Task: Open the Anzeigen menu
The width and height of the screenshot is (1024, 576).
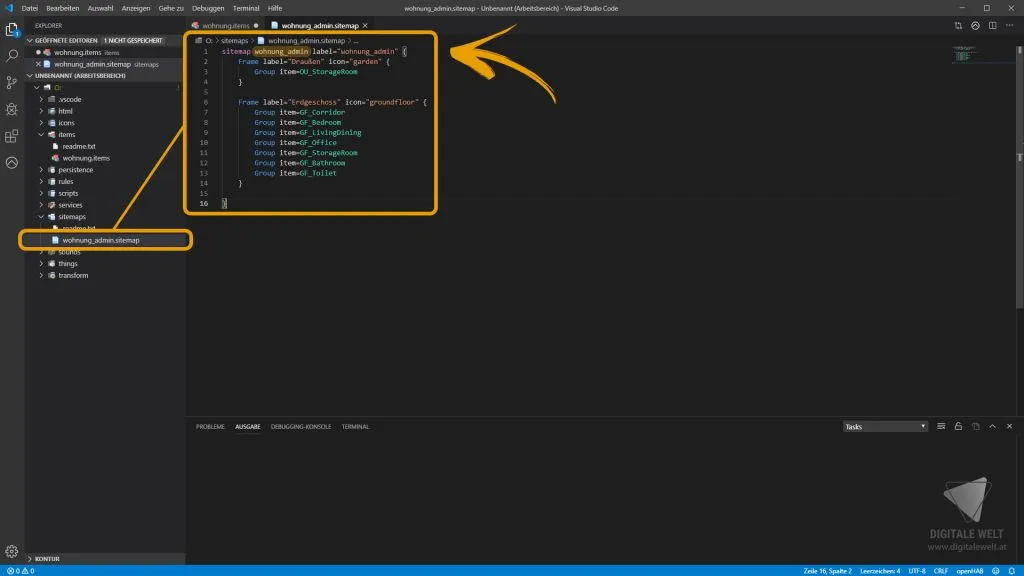Action: click(135, 8)
